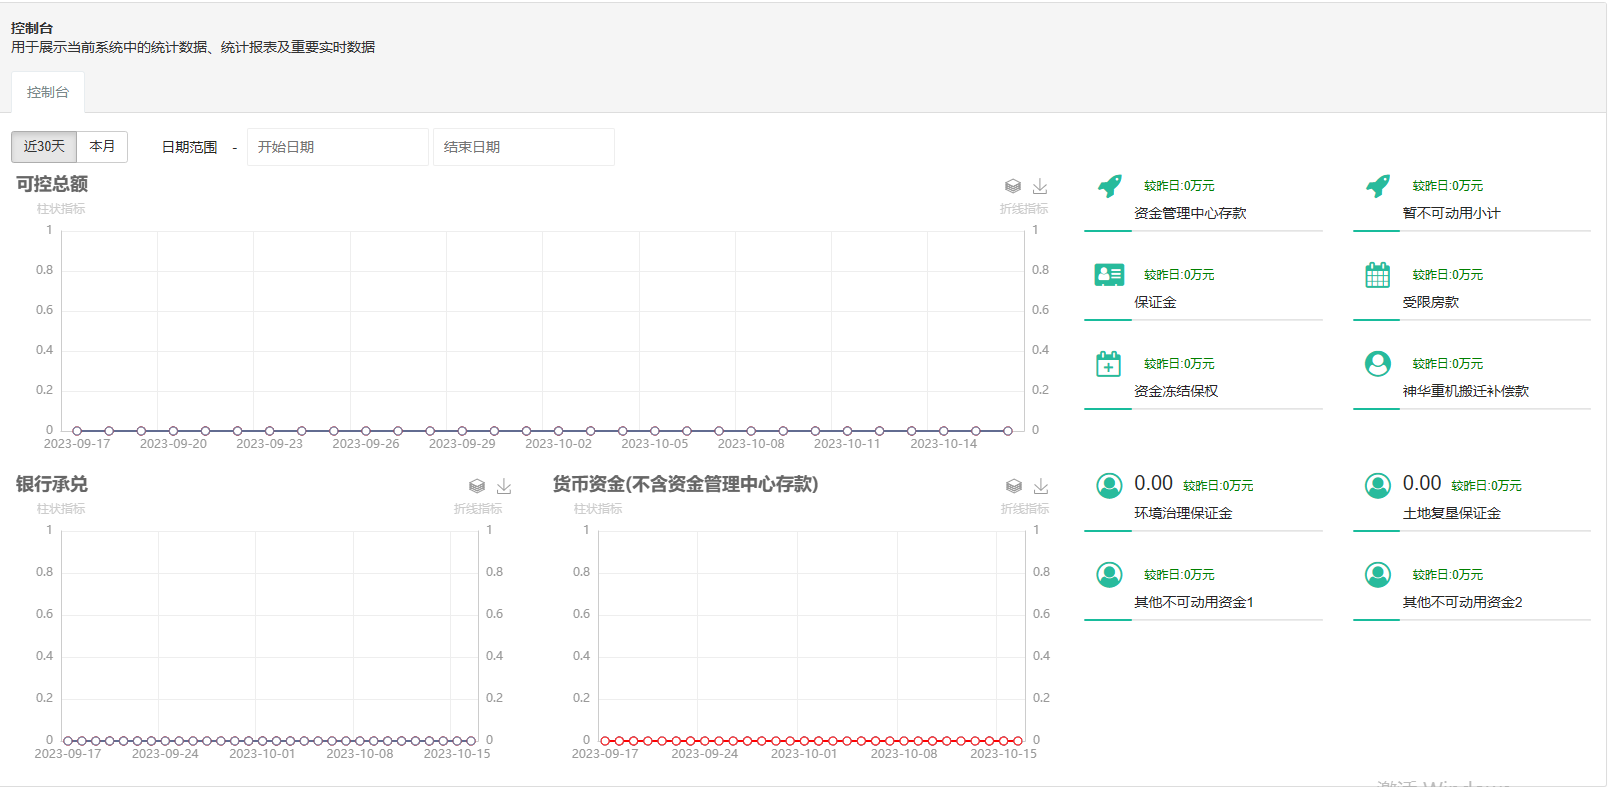Focus the 开始日期 date field
This screenshot has height=787, width=1611.
click(x=338, y=147)
